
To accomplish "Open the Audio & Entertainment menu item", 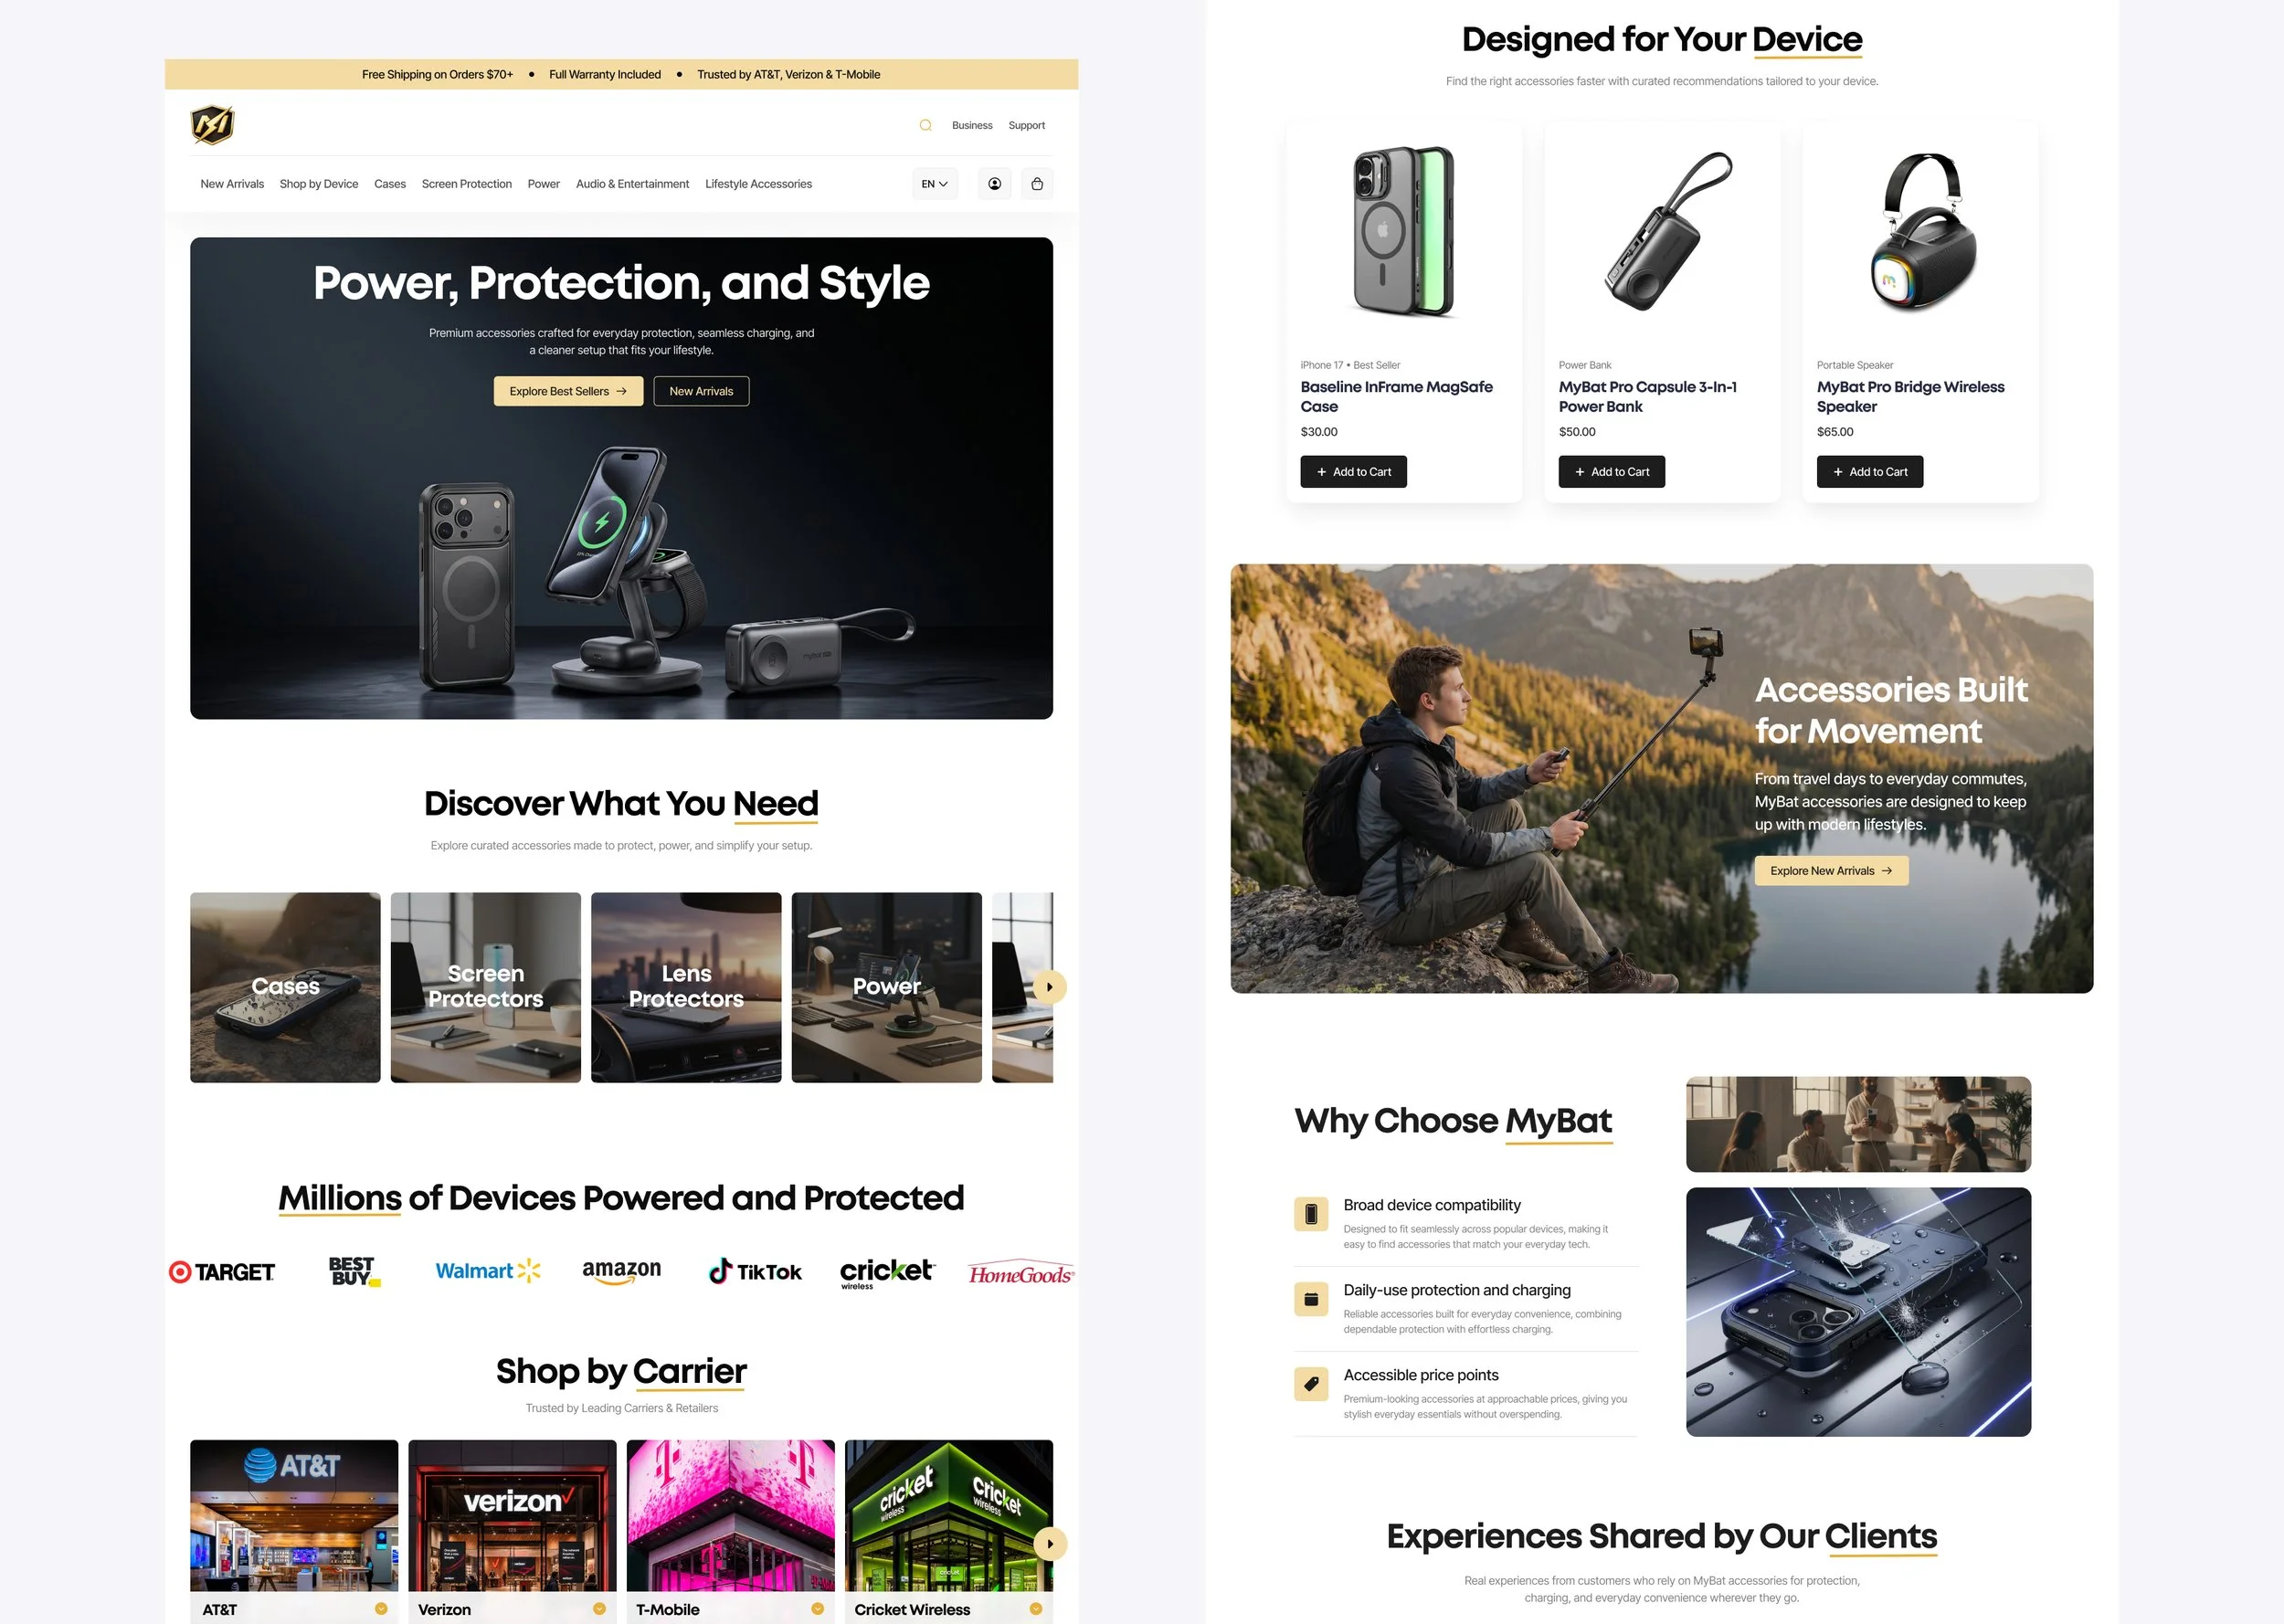I will (632, 184).
